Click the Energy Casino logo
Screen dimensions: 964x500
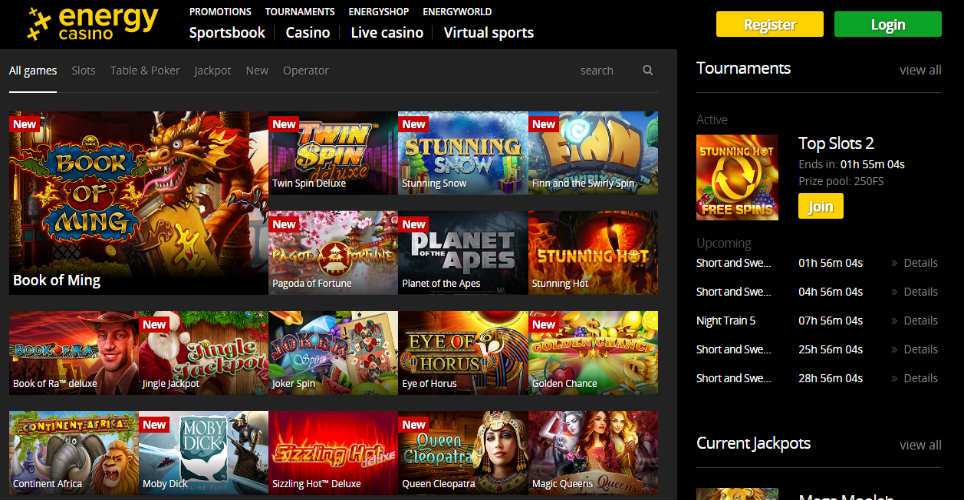tap(93, 24)
